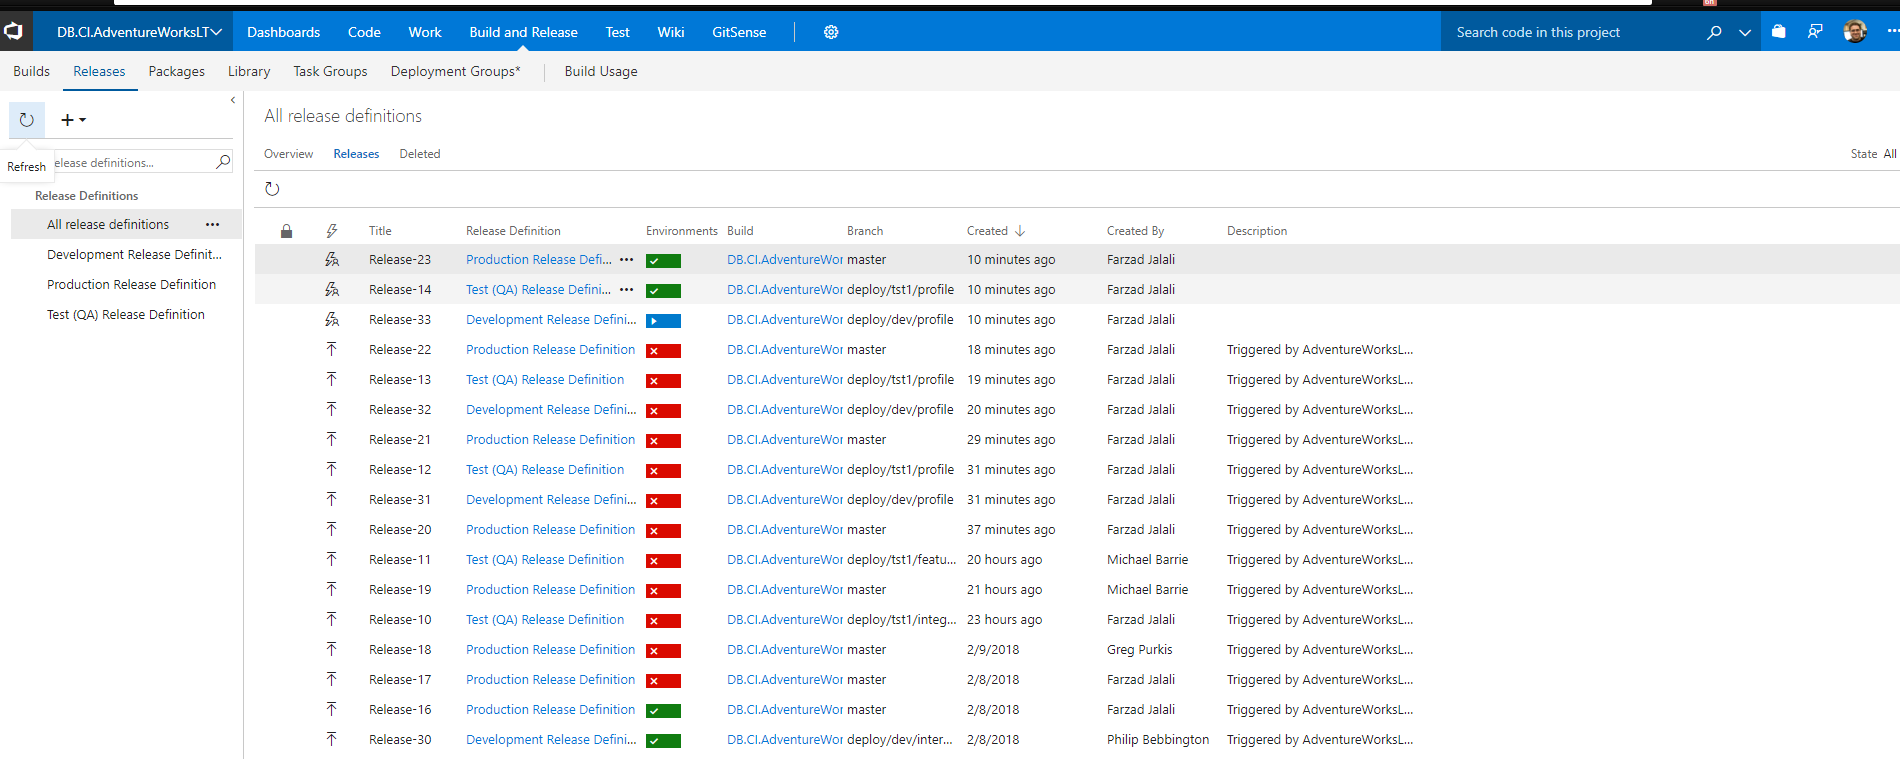The height and width of the screenshot is (759, 1900).
Task: Open the new definition plus dropdown
Action: 73,120
